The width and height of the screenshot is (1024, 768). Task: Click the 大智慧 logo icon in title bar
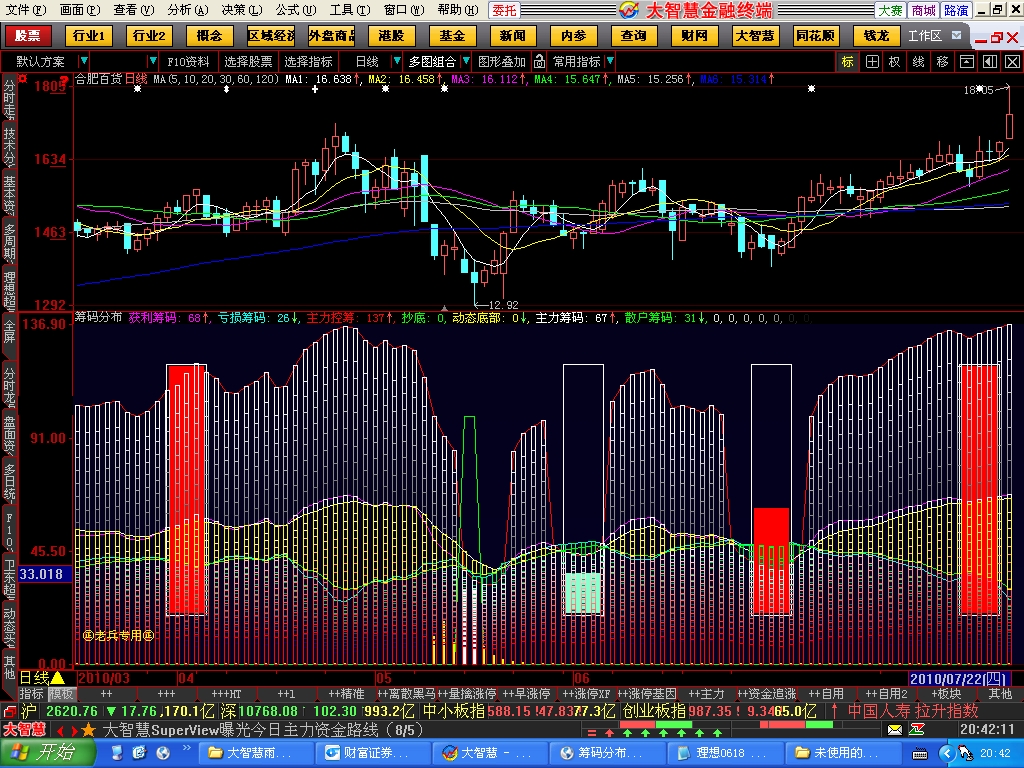630,10
